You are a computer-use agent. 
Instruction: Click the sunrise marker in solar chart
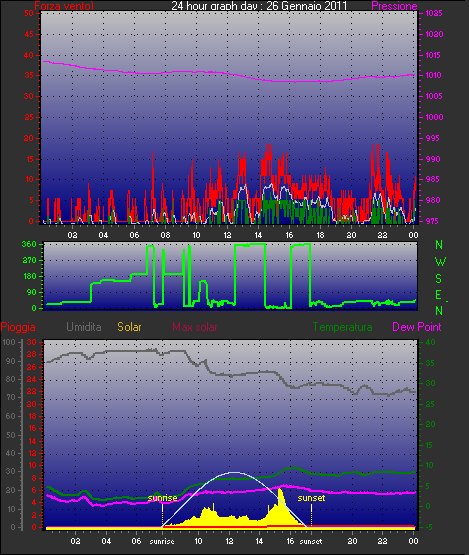pos(162,498)
